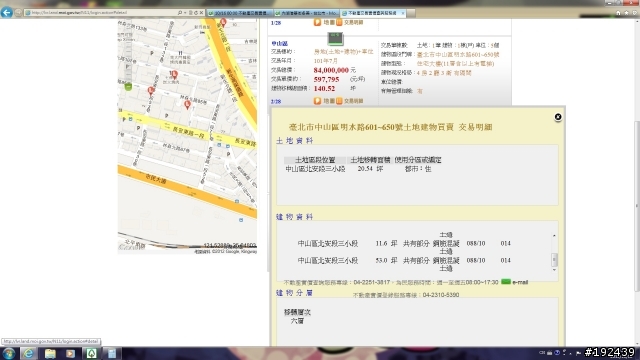Click the 地圖 icon in the 1/28 row
640x360 pixels.
(317, 22)
